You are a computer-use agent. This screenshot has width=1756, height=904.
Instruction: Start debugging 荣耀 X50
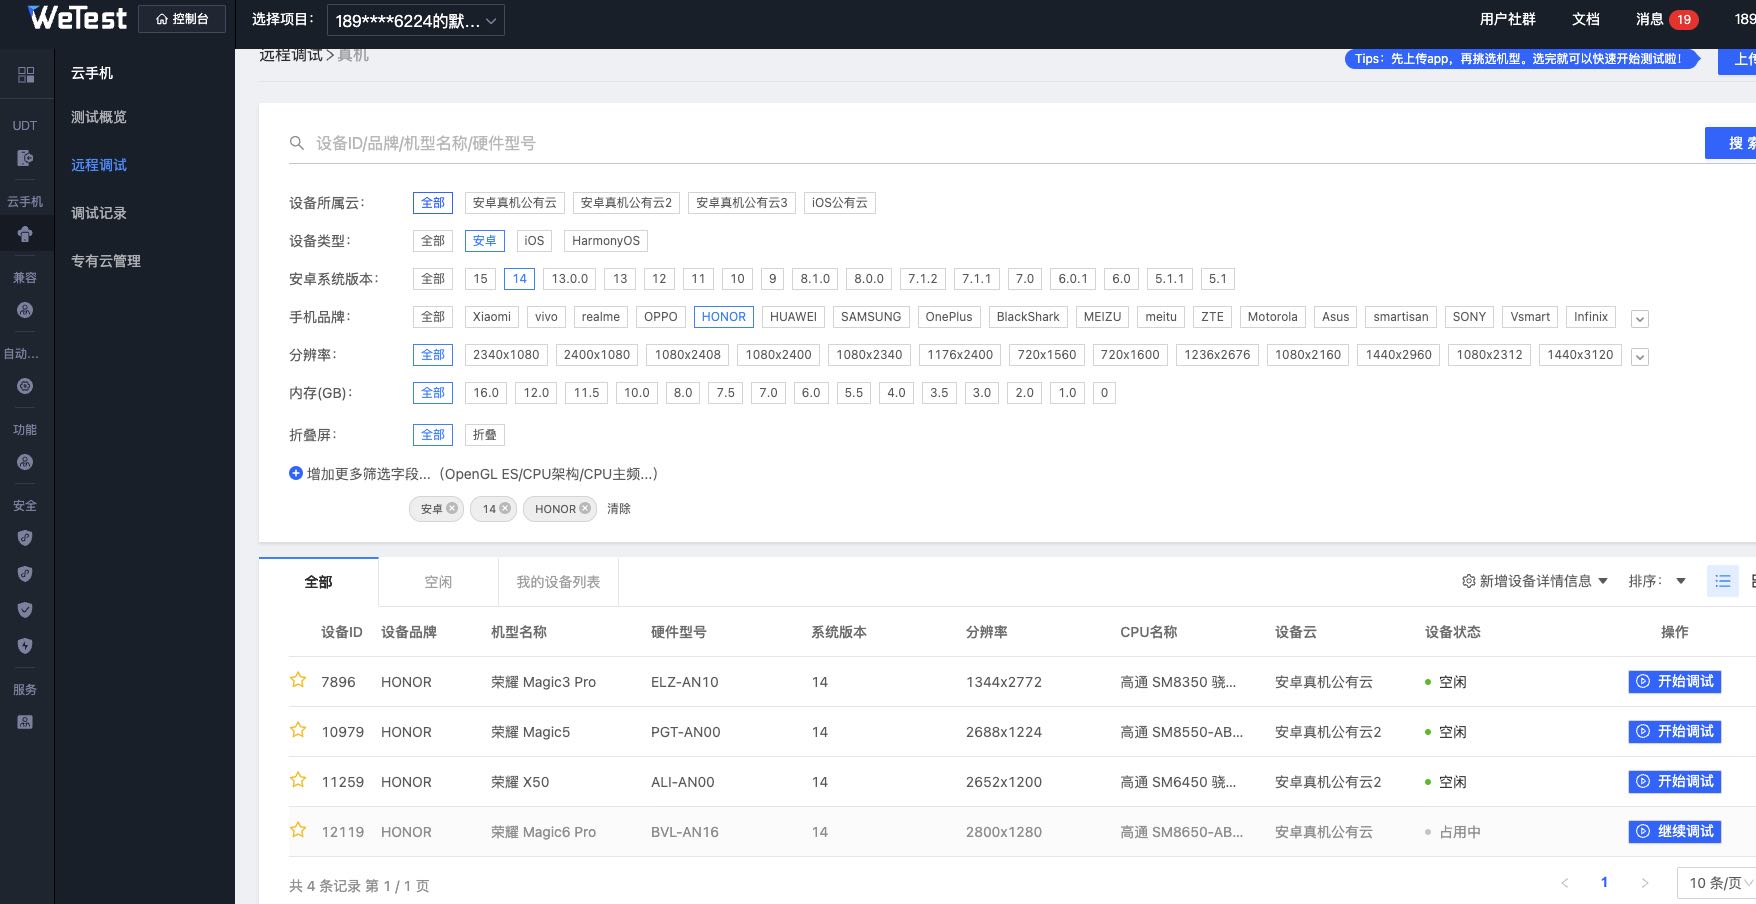1675,781
